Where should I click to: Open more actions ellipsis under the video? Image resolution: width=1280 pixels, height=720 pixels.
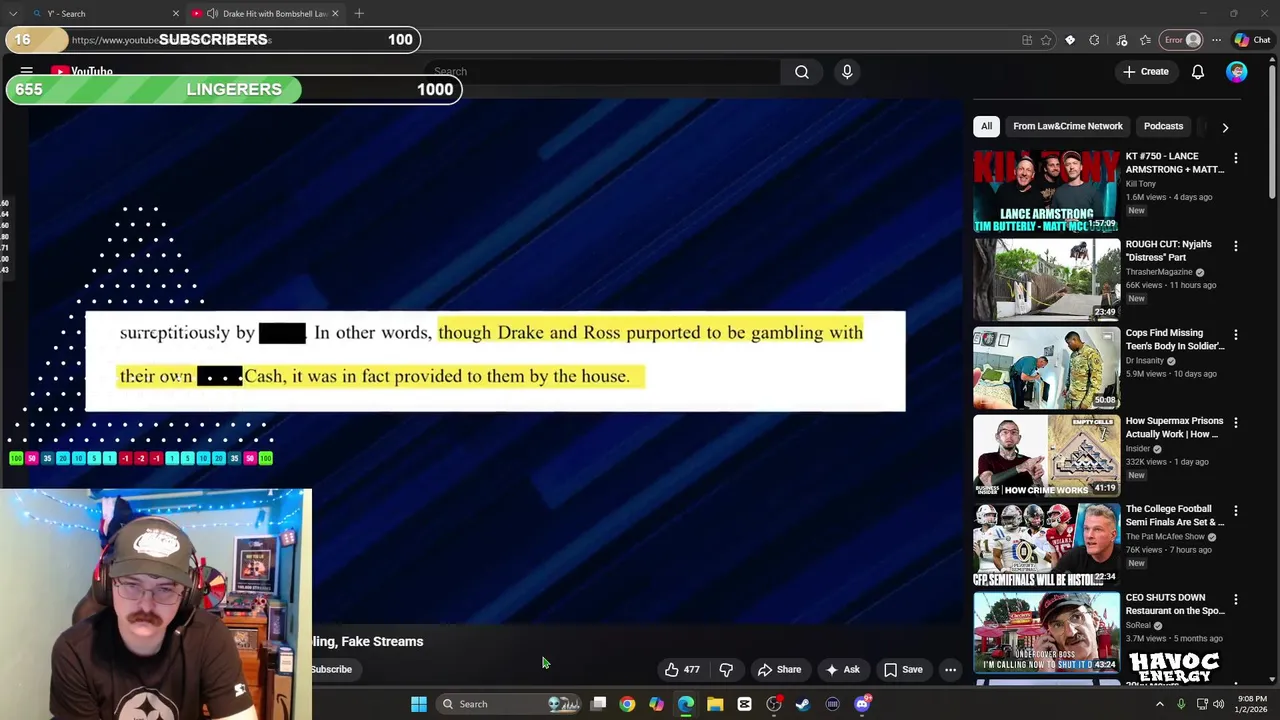(951, 670)
